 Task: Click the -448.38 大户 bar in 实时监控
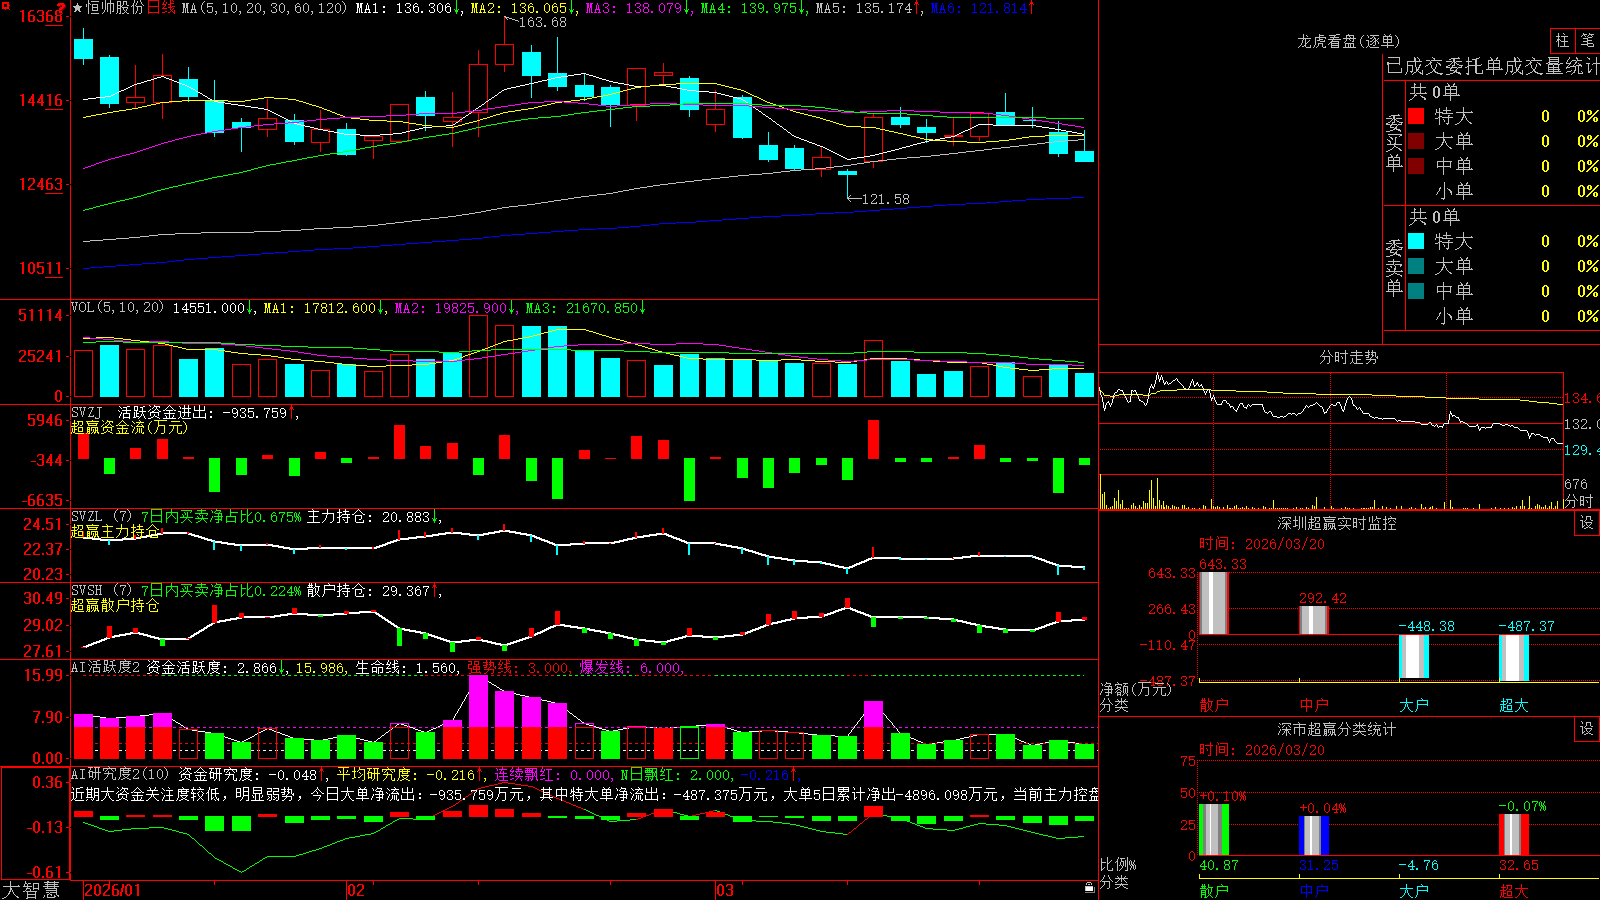[1413, 657]
